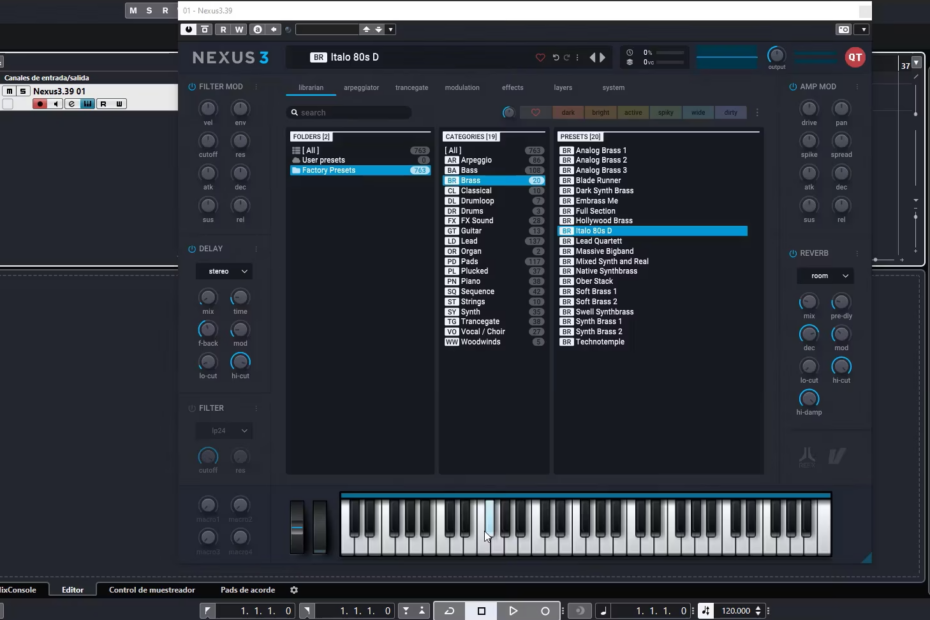
Task: Go to the next preset with right arrow
Action: click(603, 58)
